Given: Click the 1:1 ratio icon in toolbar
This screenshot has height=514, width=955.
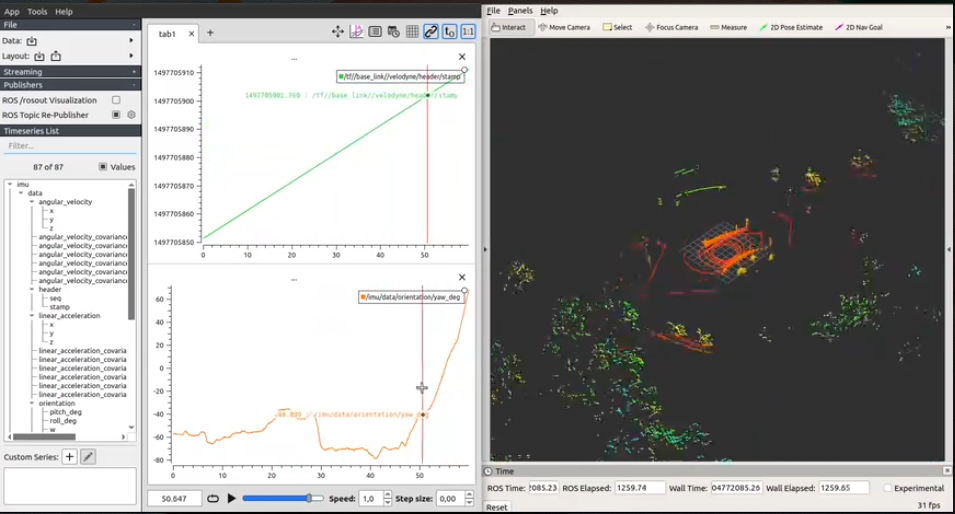Looking at the screenshot, I should pyautogui.click(x=468, y=32).
